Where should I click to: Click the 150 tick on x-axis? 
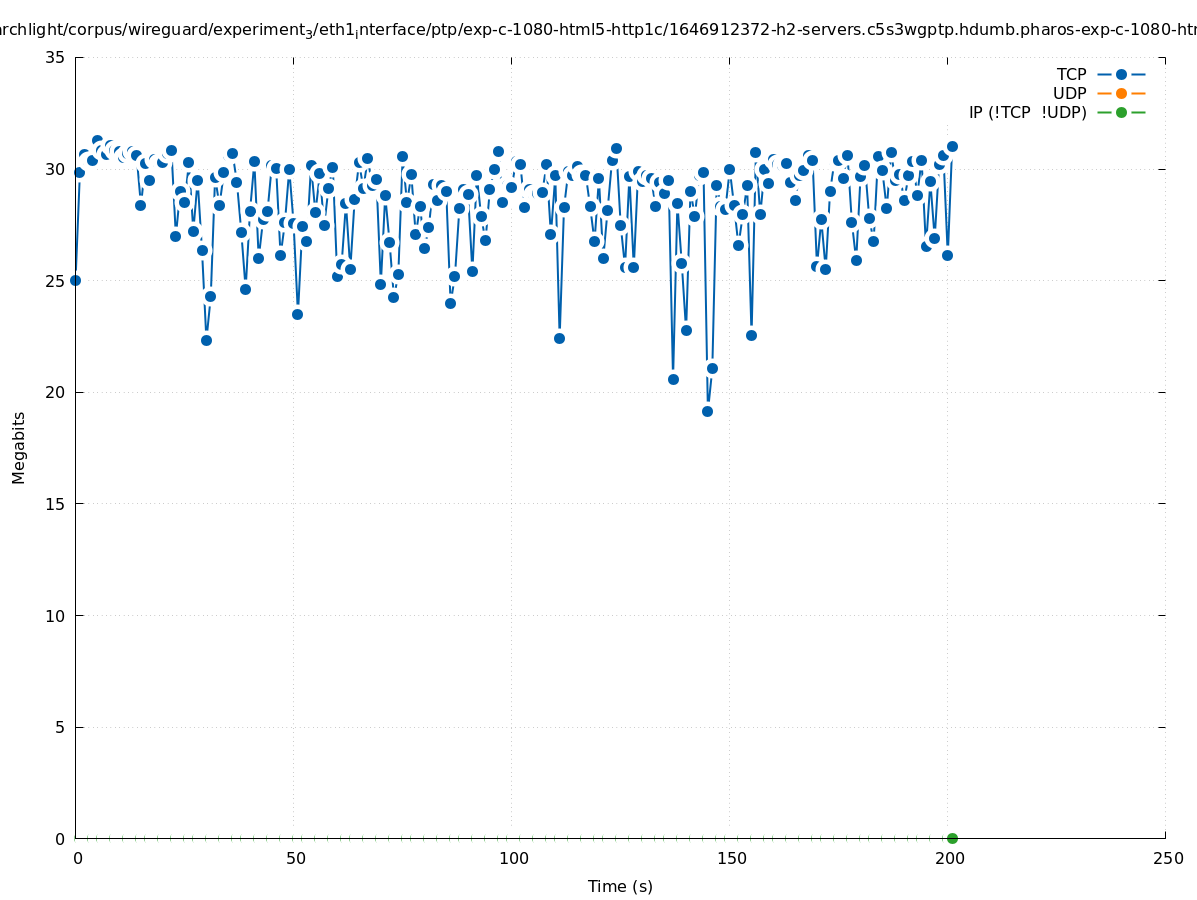(x=731, y=858)
